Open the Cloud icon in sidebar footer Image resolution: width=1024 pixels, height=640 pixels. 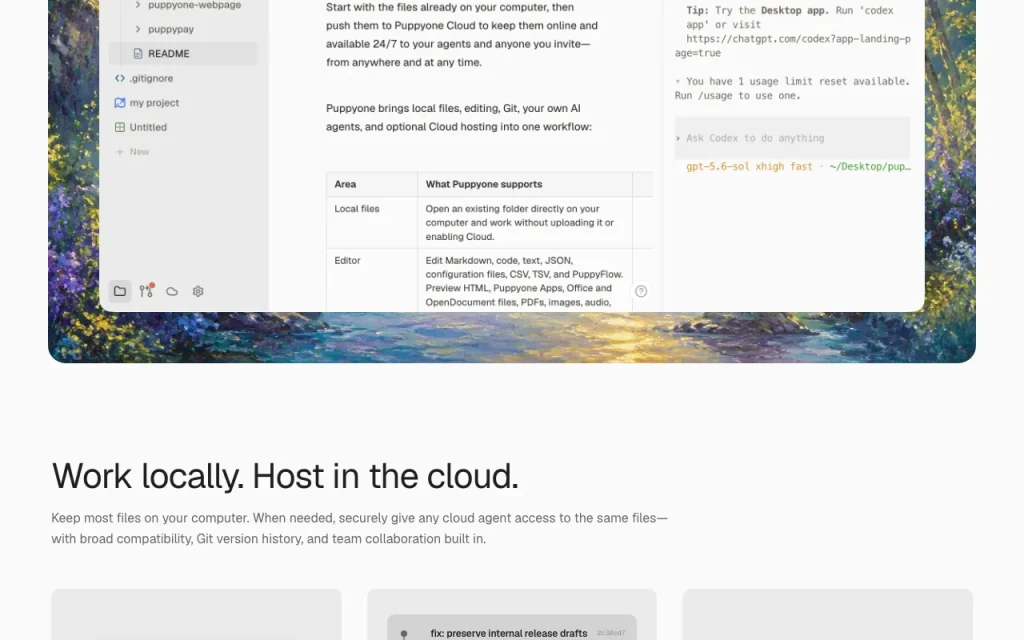point(172,291)
